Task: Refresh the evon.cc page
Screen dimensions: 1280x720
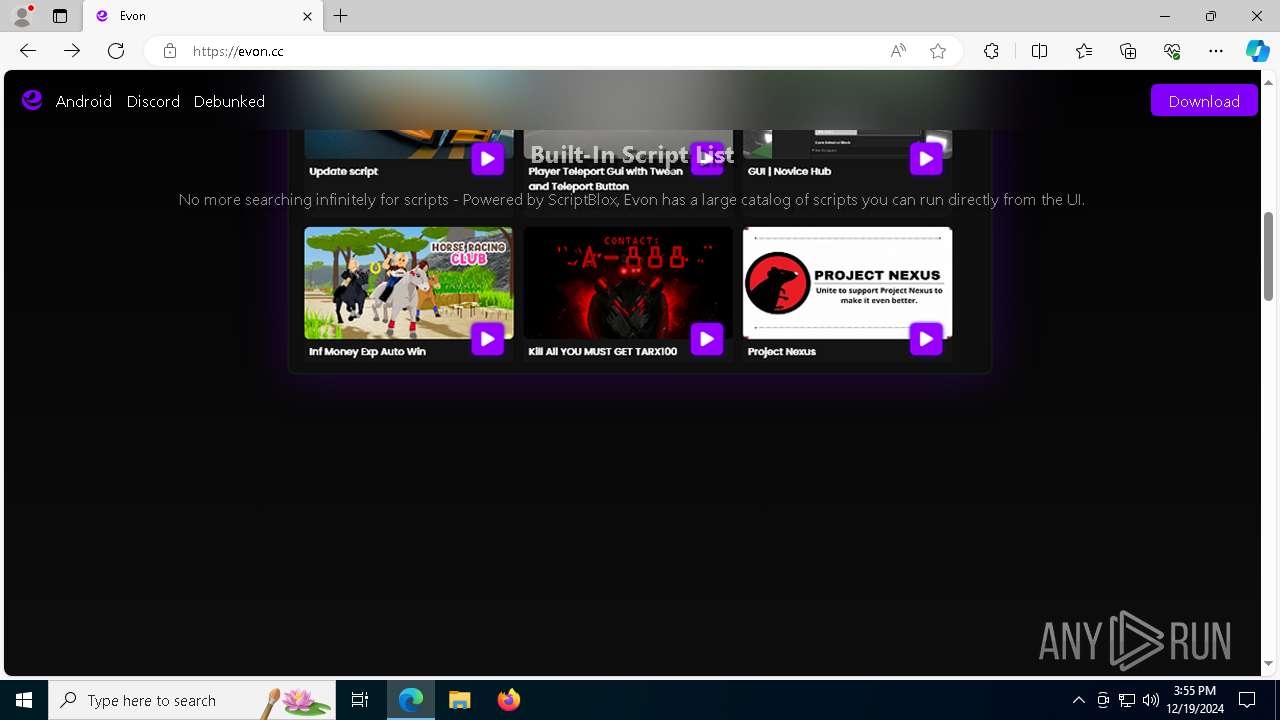Action: point(116,51)
